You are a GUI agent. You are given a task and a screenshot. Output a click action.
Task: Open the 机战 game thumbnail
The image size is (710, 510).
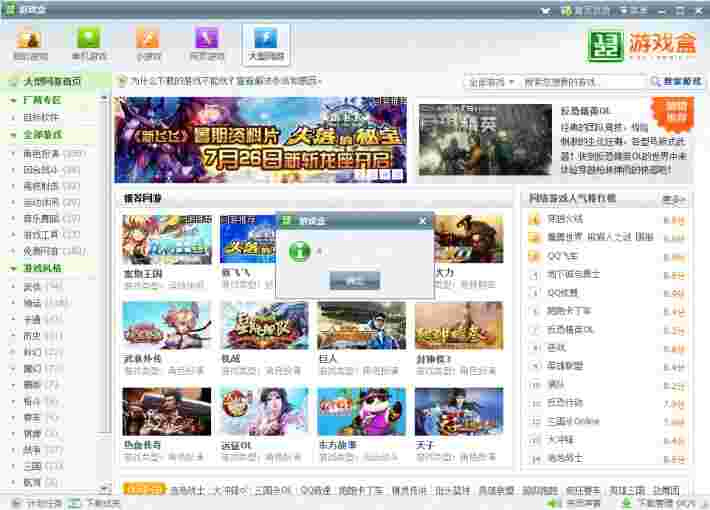point(264,326)
